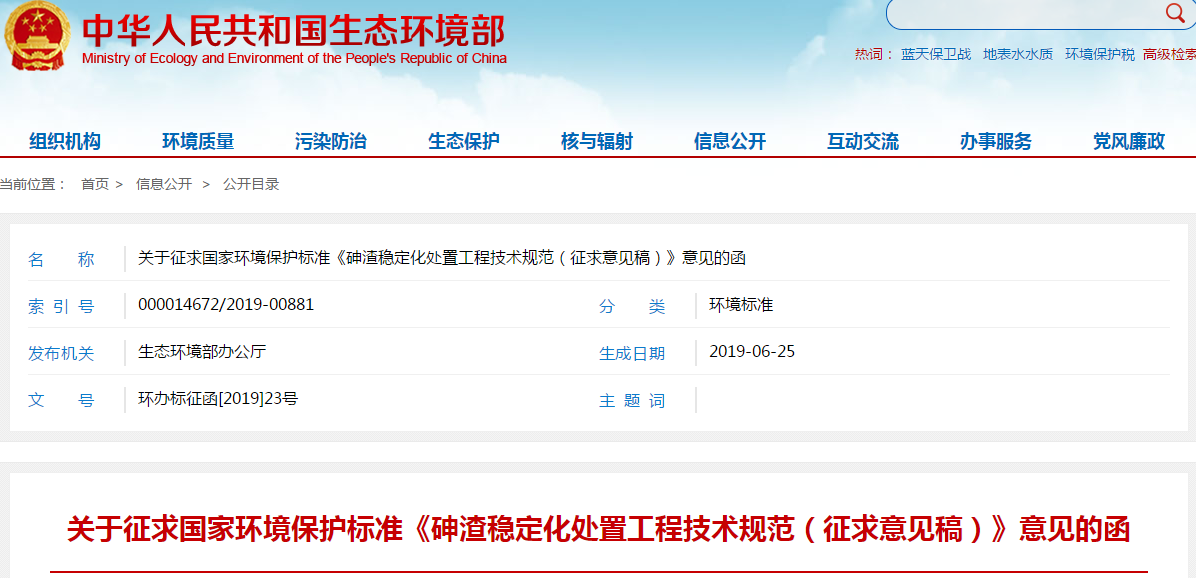Open the 党风廉政 menu
The width and height of the screenshot is (1196, 578).
(x=1129, y=141)
